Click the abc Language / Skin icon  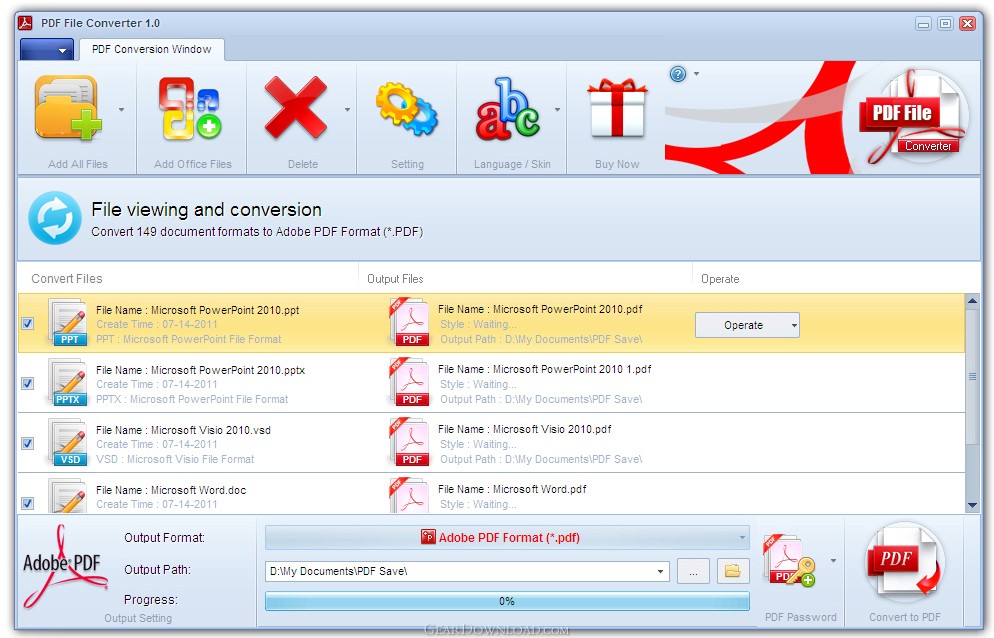[507, 108]
